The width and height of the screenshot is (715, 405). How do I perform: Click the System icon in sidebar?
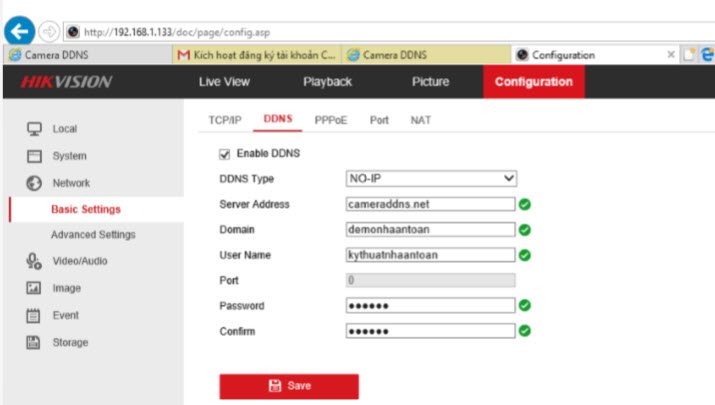coord(33,156)
